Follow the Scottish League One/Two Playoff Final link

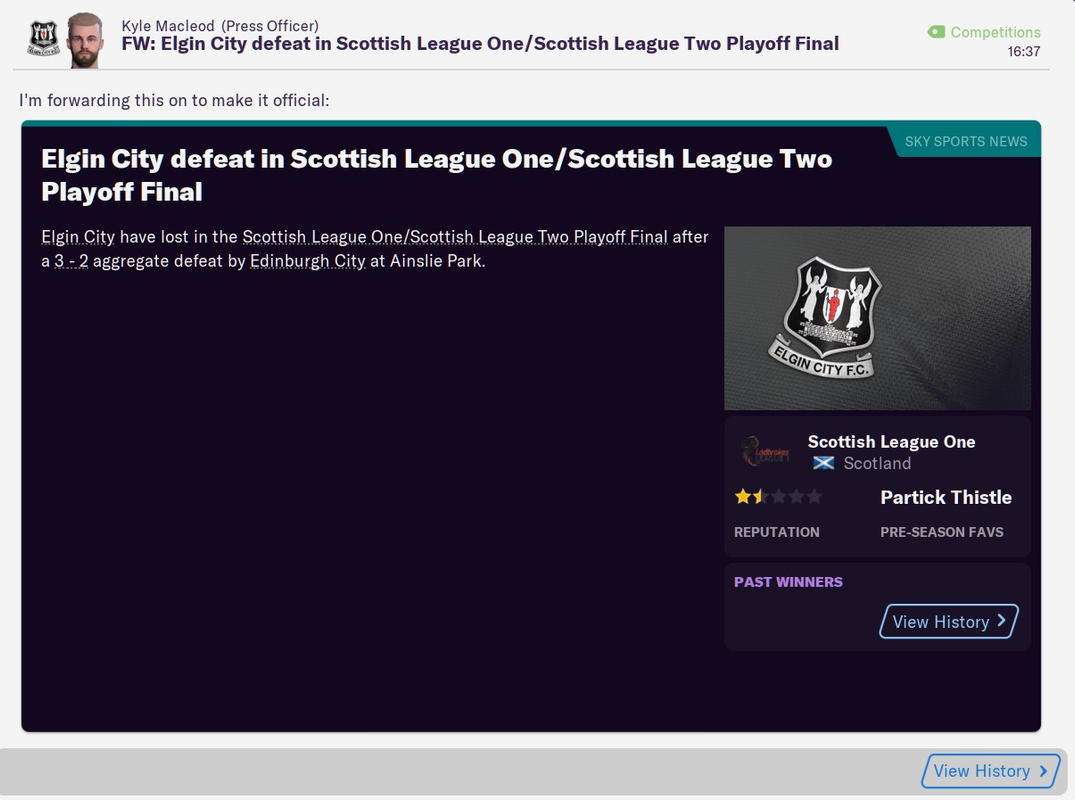pyautogui.click(x=455, y=237)
